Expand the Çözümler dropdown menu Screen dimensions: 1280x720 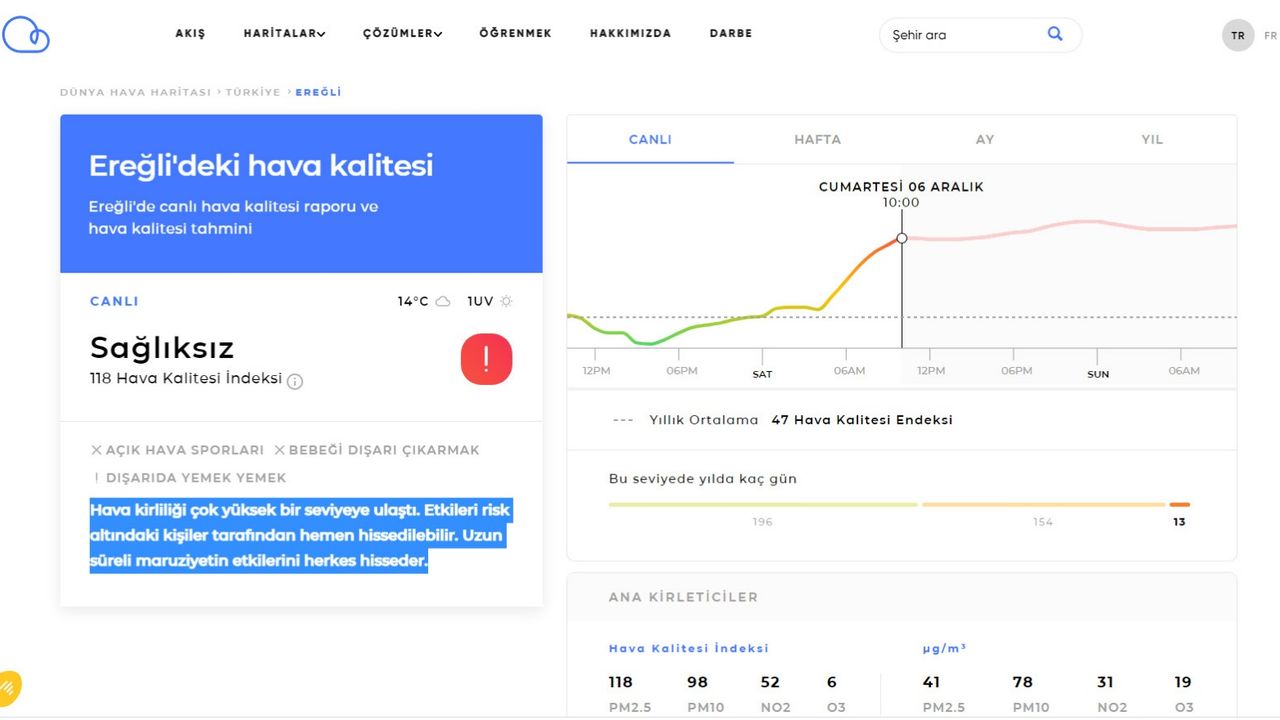402,33
